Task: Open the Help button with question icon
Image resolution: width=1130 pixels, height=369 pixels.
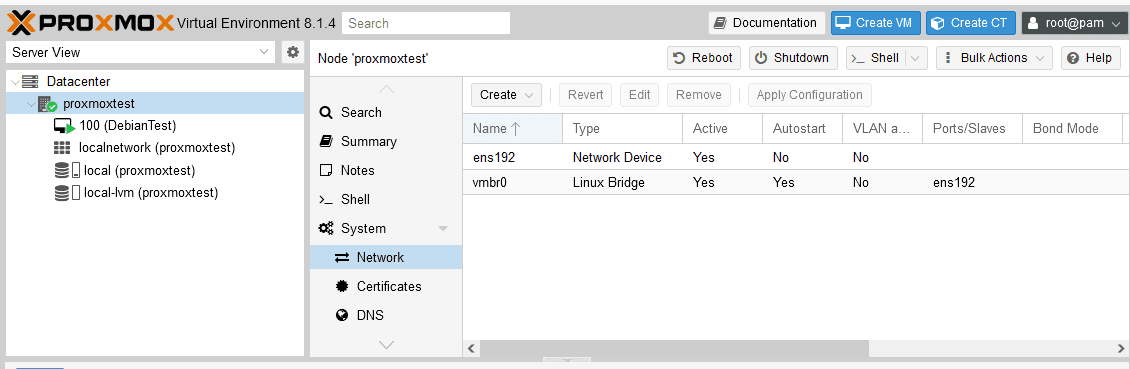Action: coord(1090,58)
